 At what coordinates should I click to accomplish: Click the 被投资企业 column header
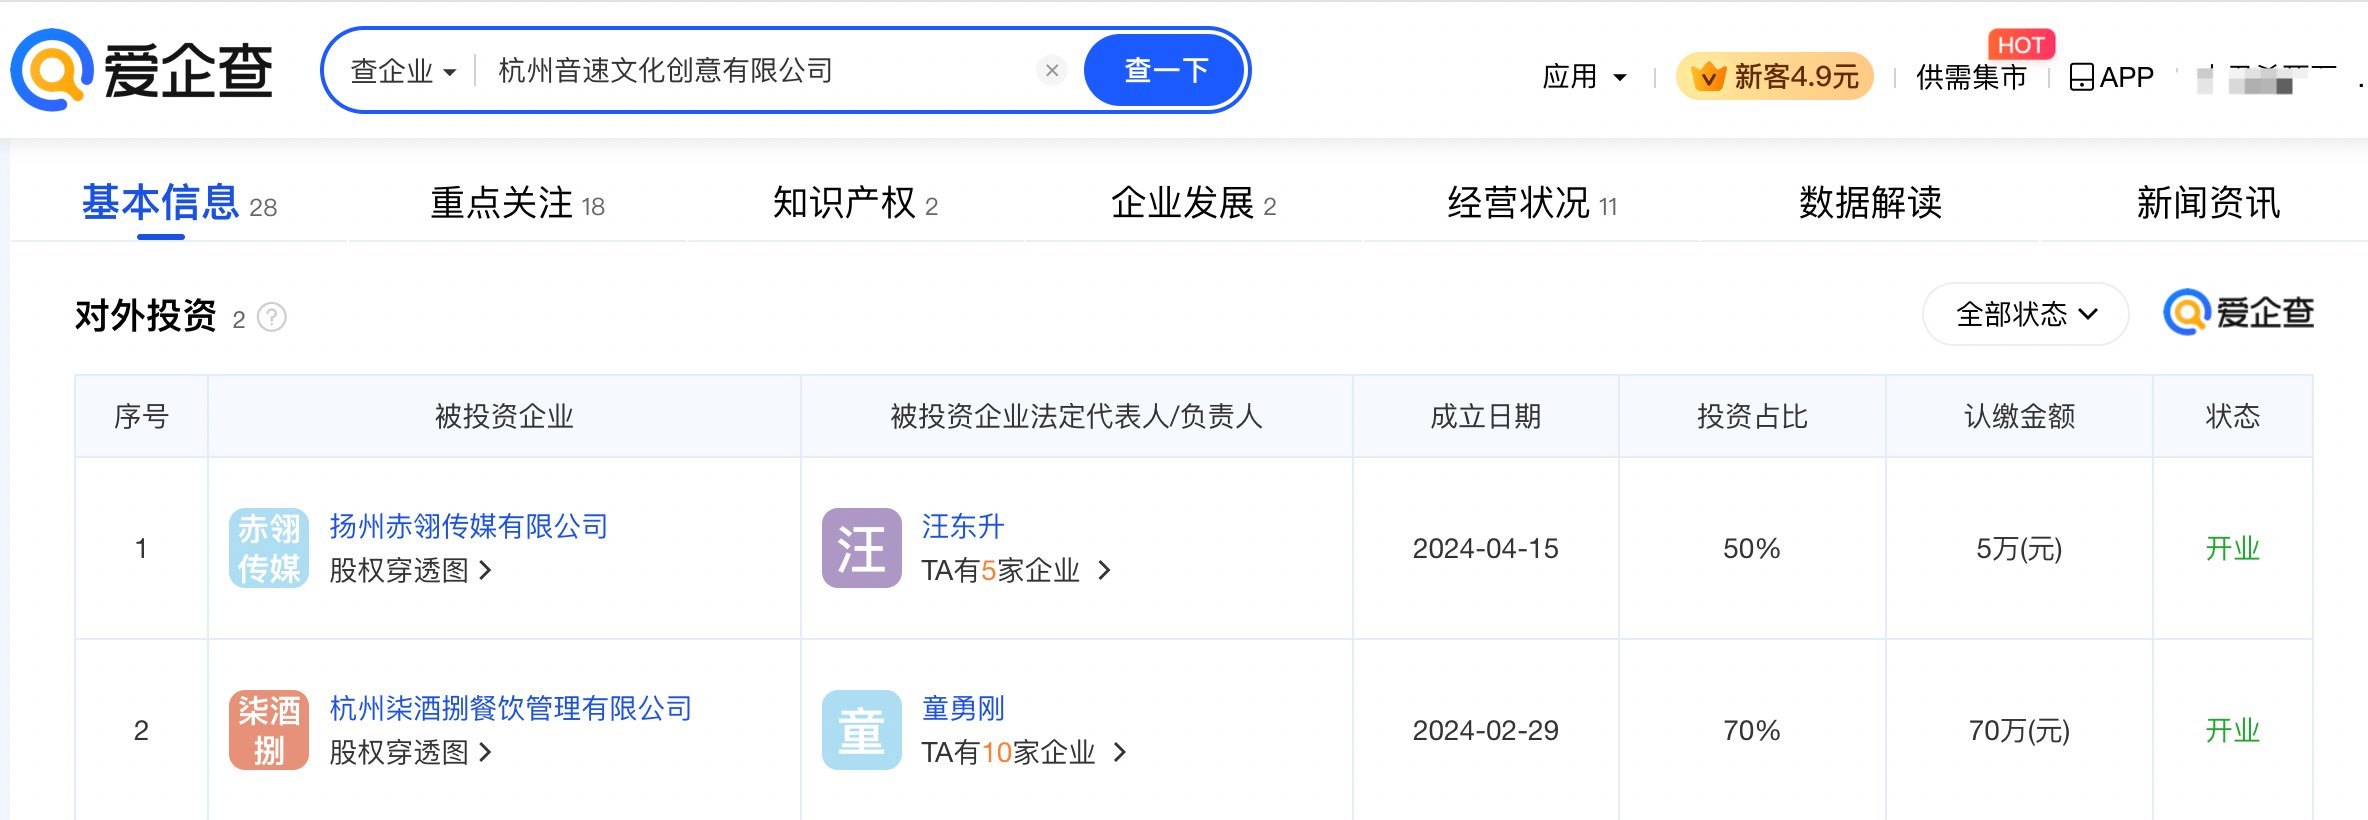504,416
